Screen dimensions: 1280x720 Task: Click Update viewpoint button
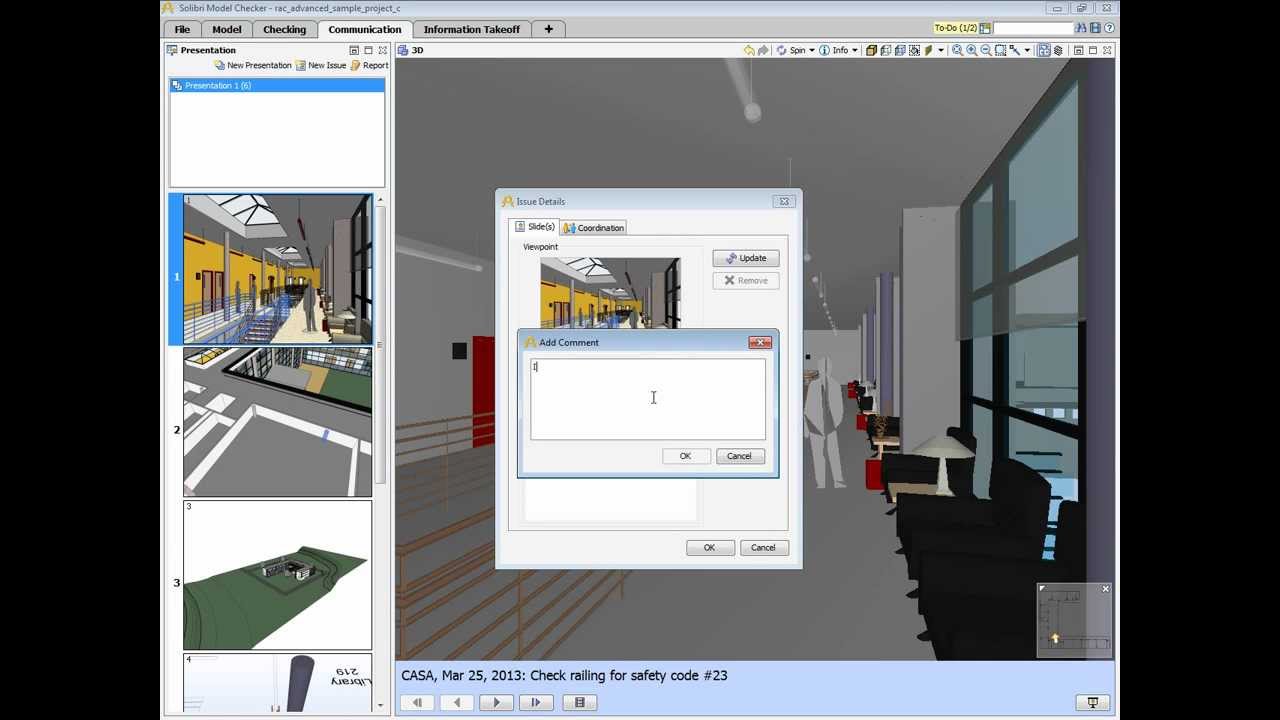tap(746, 258)
